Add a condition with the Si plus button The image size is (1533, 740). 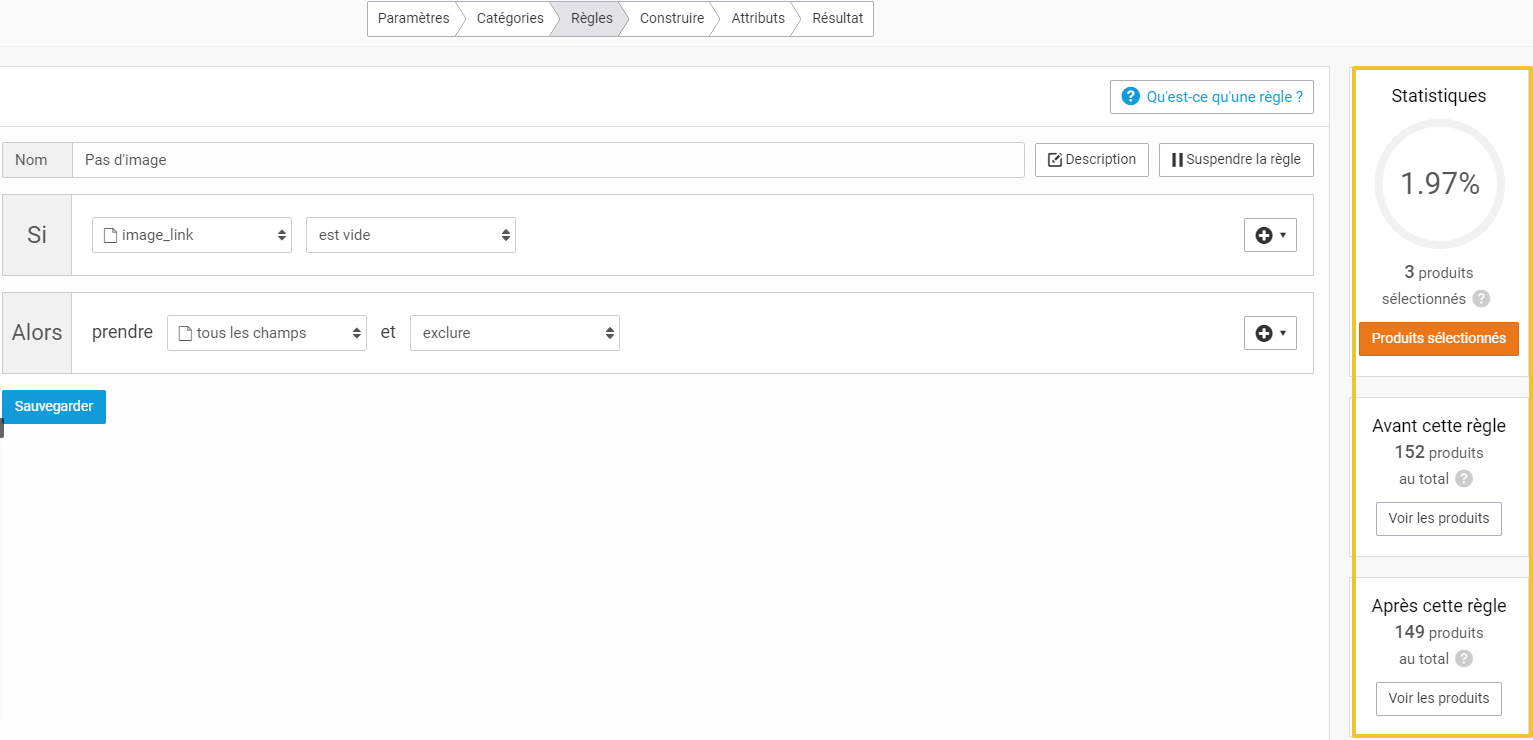coord(1270,235)
